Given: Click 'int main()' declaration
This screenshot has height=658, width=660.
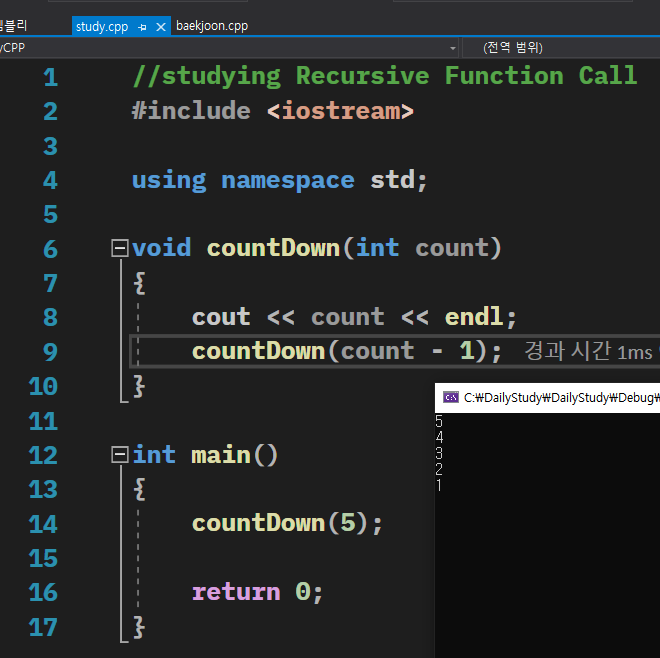Looking at the screenshot, I should (205, 455).
